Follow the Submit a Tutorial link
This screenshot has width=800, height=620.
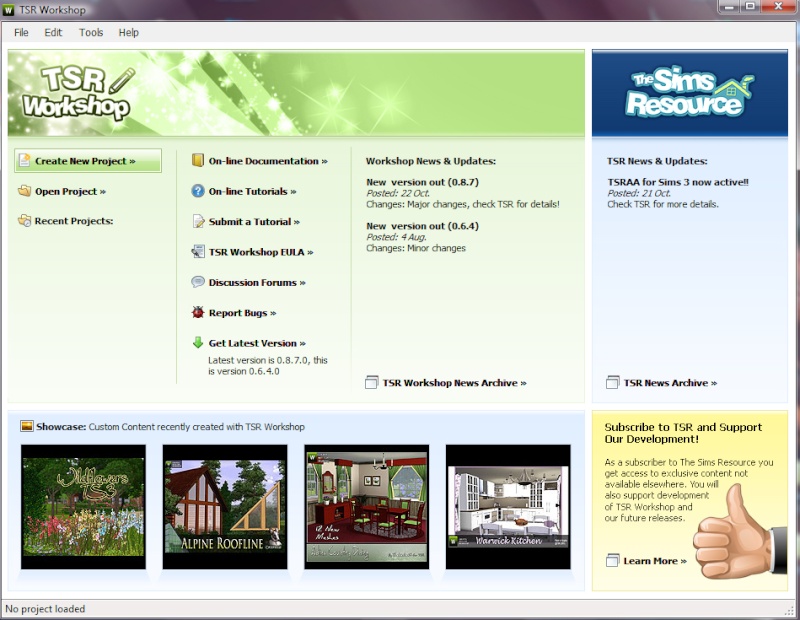pos(254,221)
